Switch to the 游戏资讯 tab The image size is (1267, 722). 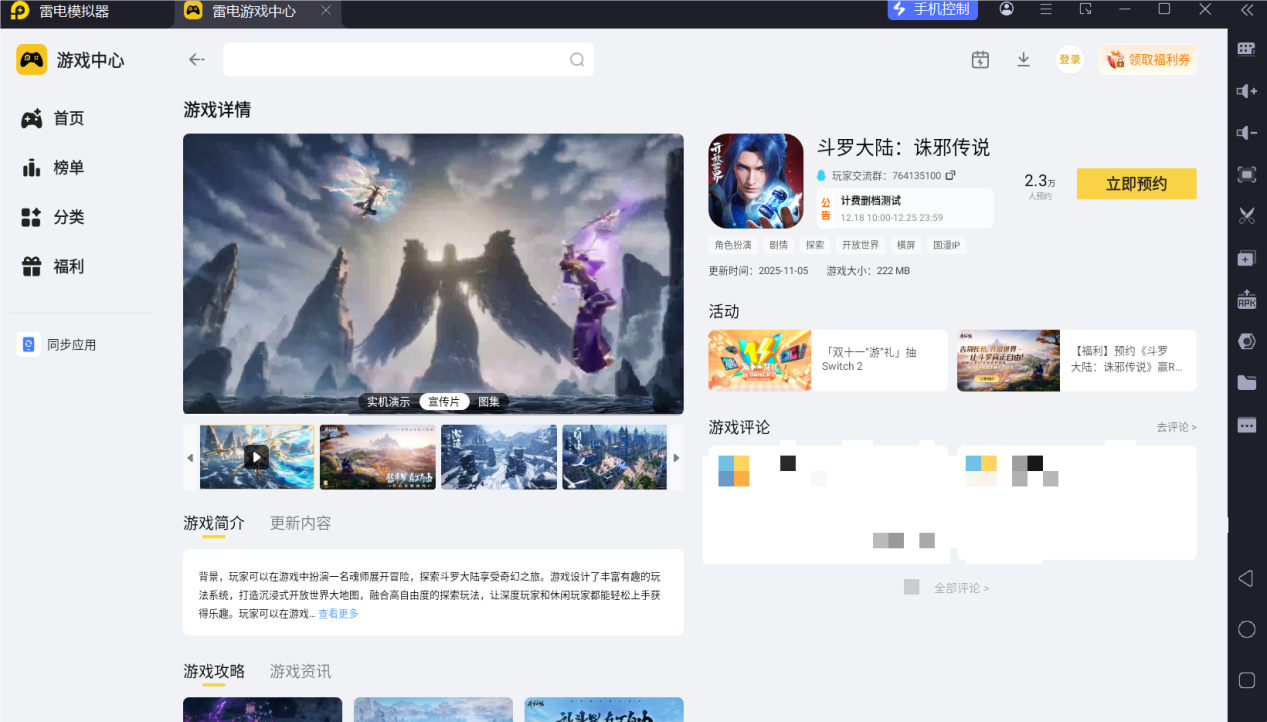click(299, 671)
